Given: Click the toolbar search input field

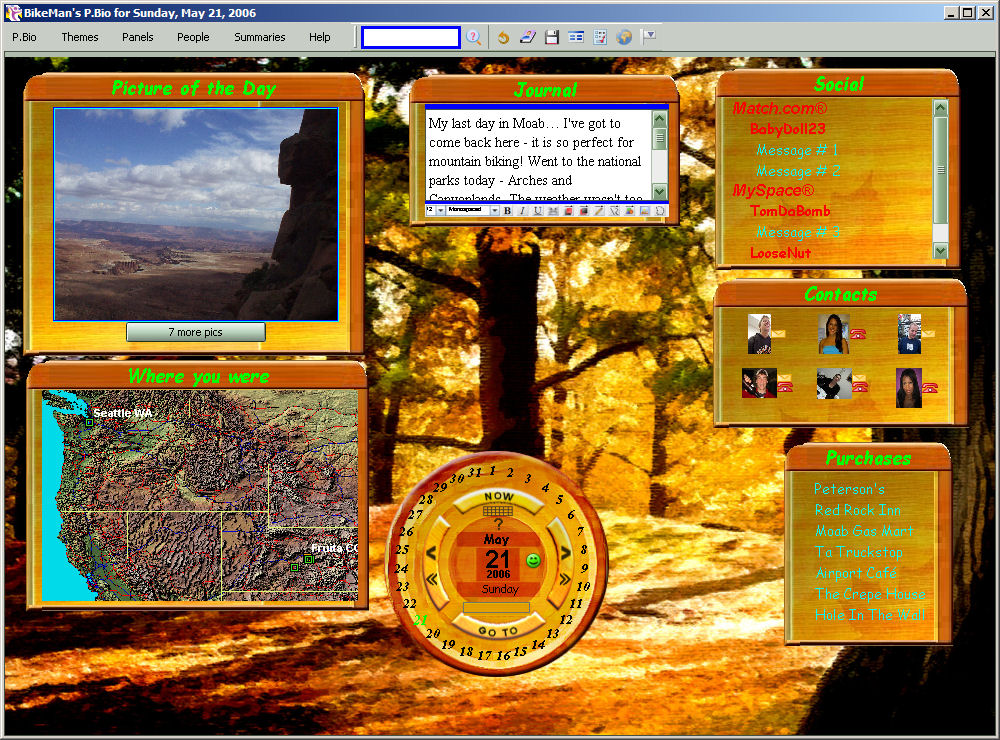Looking at the screenshot, I should [410, 37].
